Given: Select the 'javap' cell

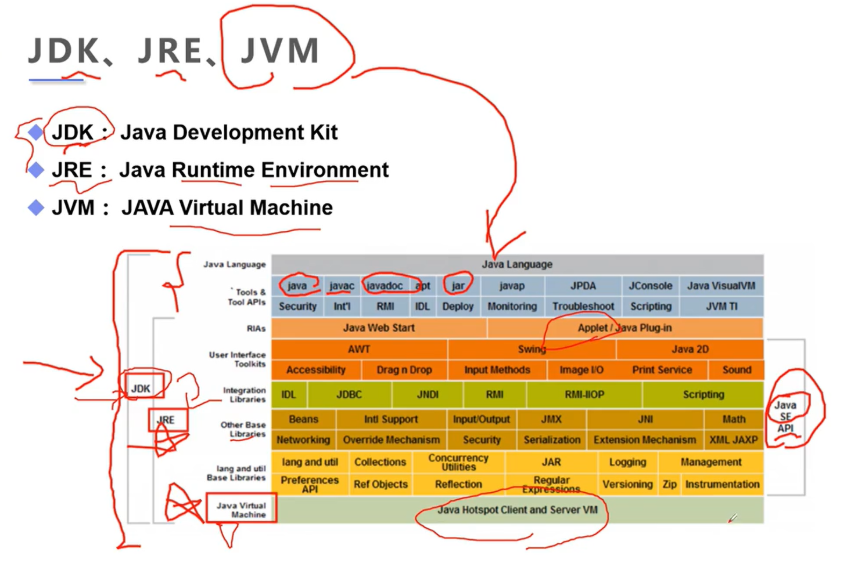Looking at the screenshot, I should click(512, 286).
